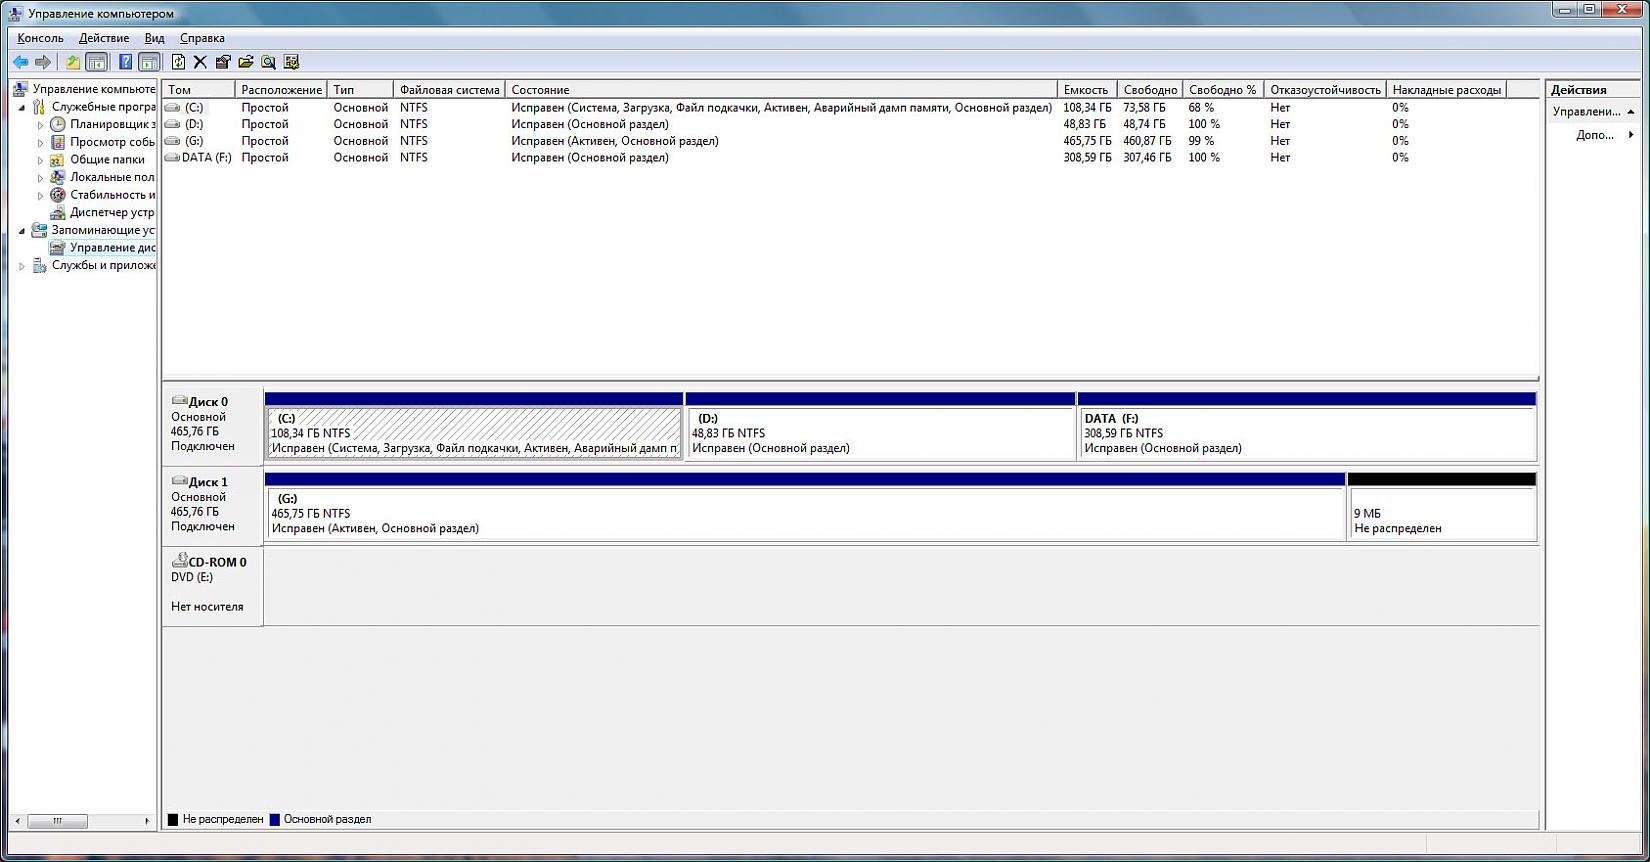1650x862 pixels.
Task: Select the DATA (F:) partition block
Action: (1306, 433)
